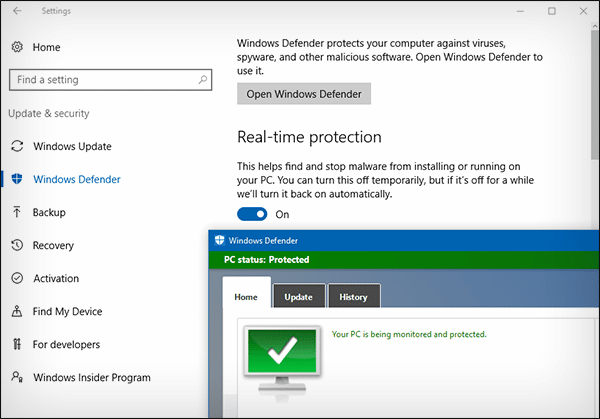Click the Recovery history icon
This screenshot has width=600, height=419.
pos(16,246)
